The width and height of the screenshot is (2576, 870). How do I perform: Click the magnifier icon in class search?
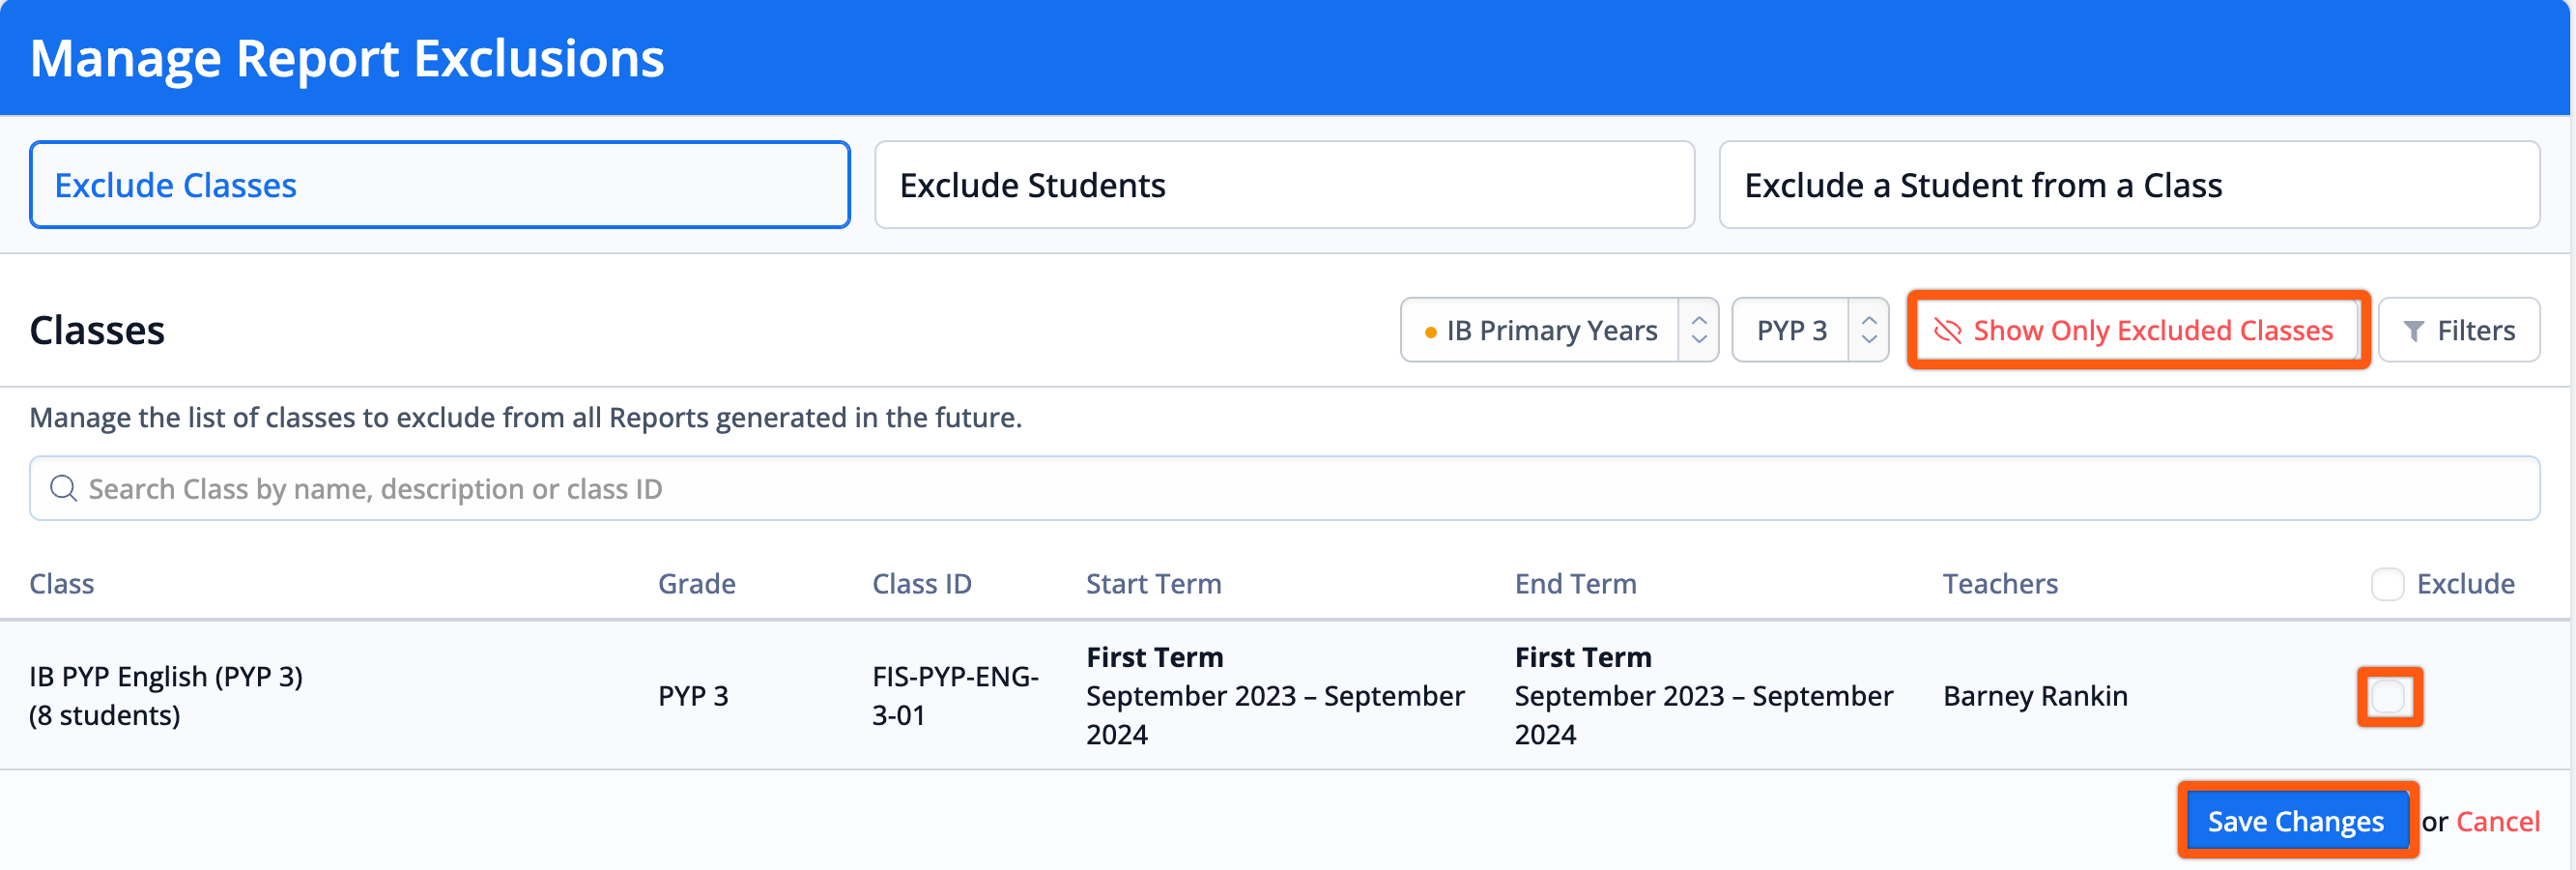(63, 488)
